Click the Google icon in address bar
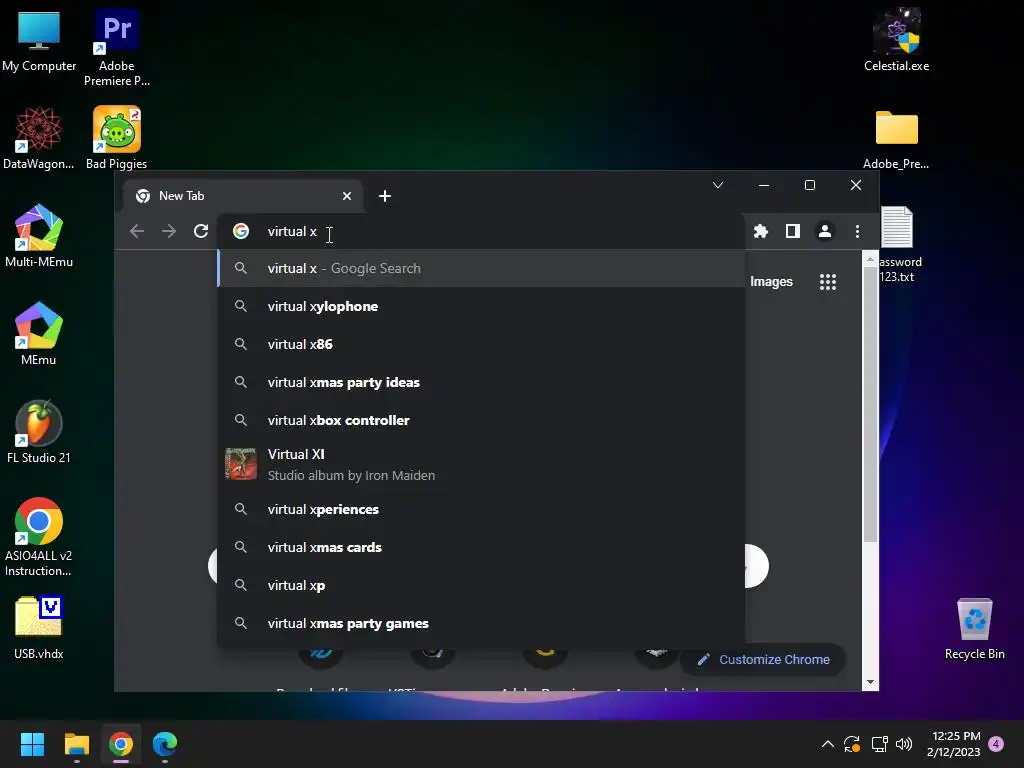The image size is (1024, 768). tap(241, 231)
